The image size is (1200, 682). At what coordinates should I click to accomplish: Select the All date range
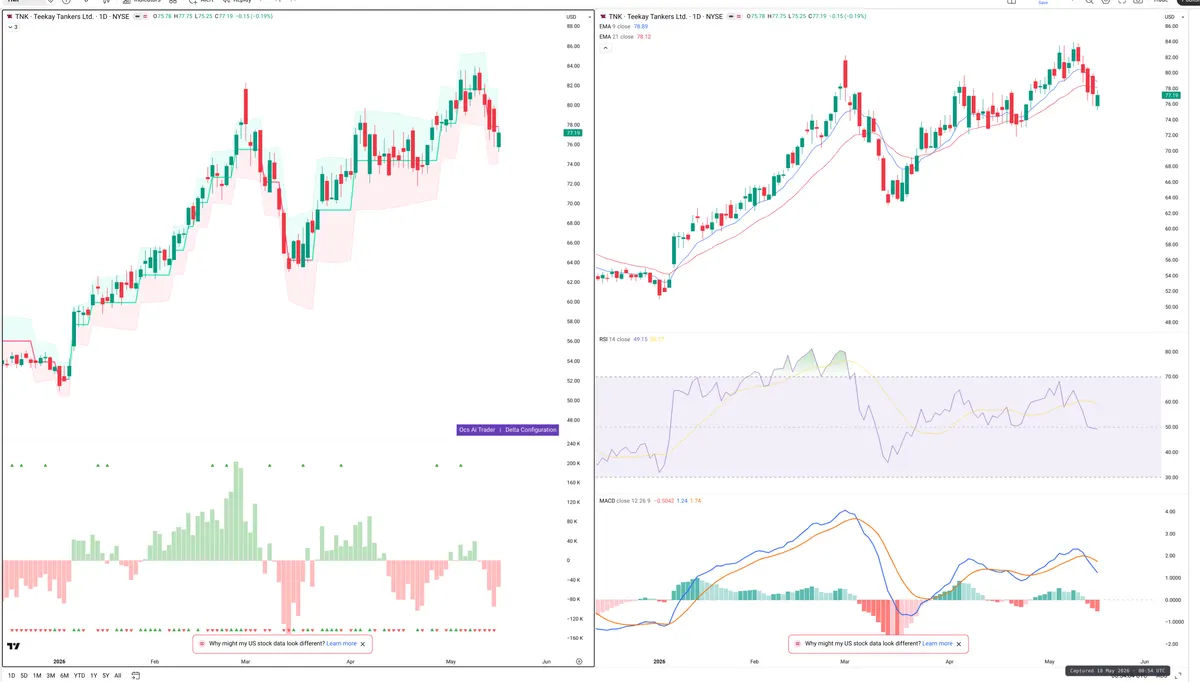[x=118, y=676]
